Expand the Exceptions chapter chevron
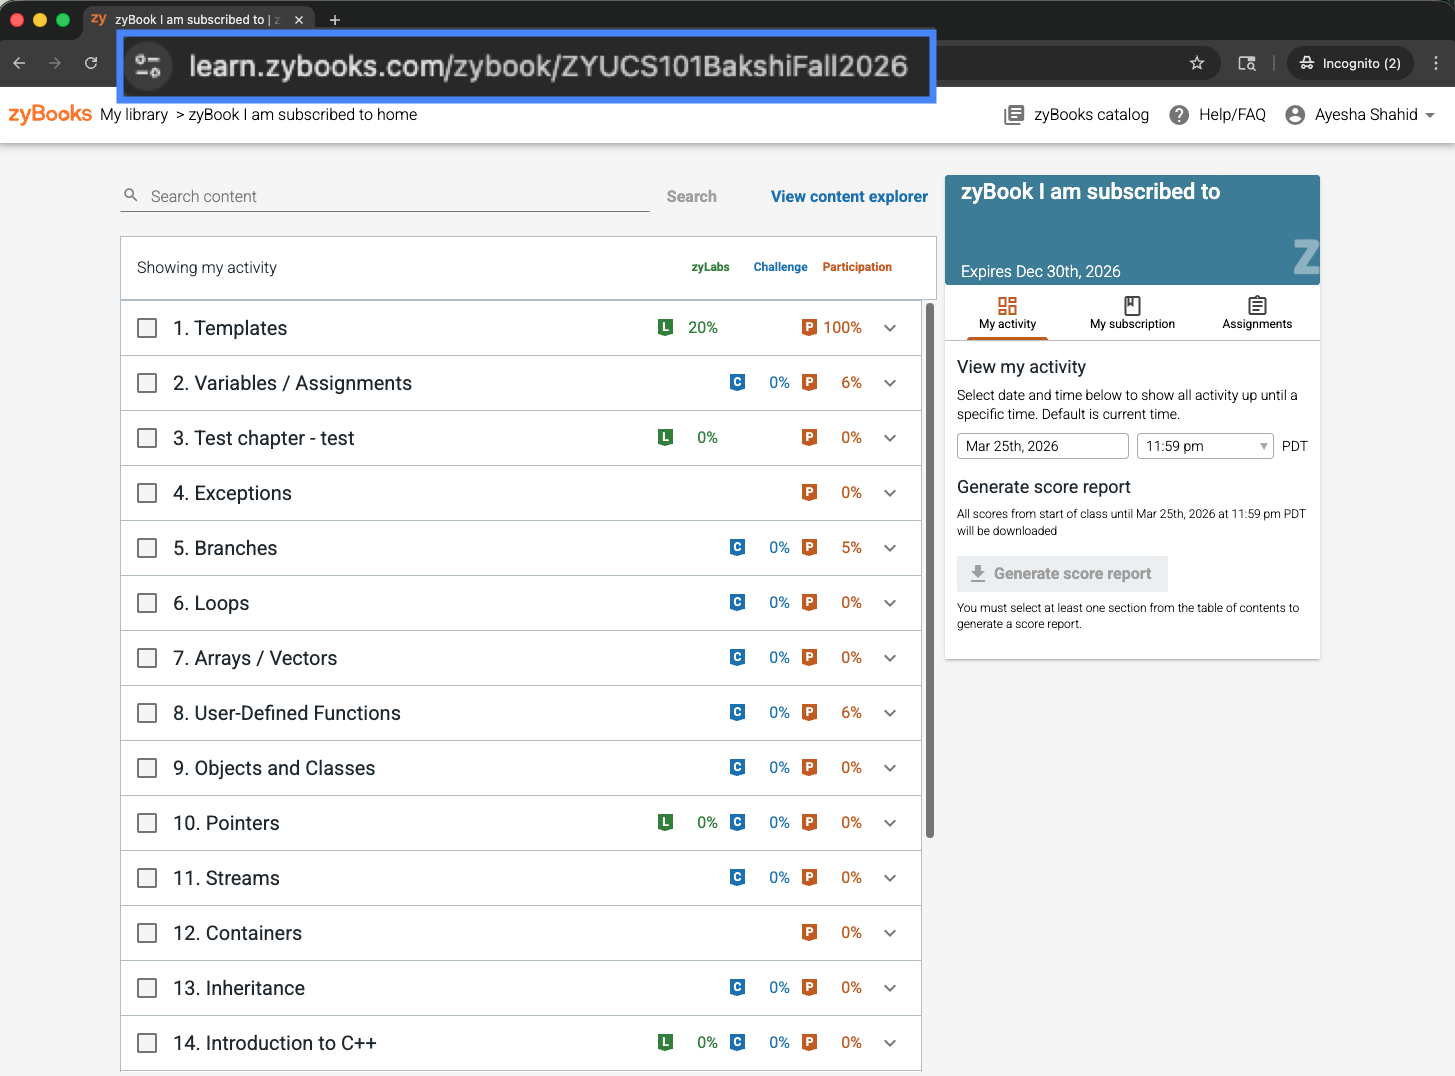 tap(890, 493)
